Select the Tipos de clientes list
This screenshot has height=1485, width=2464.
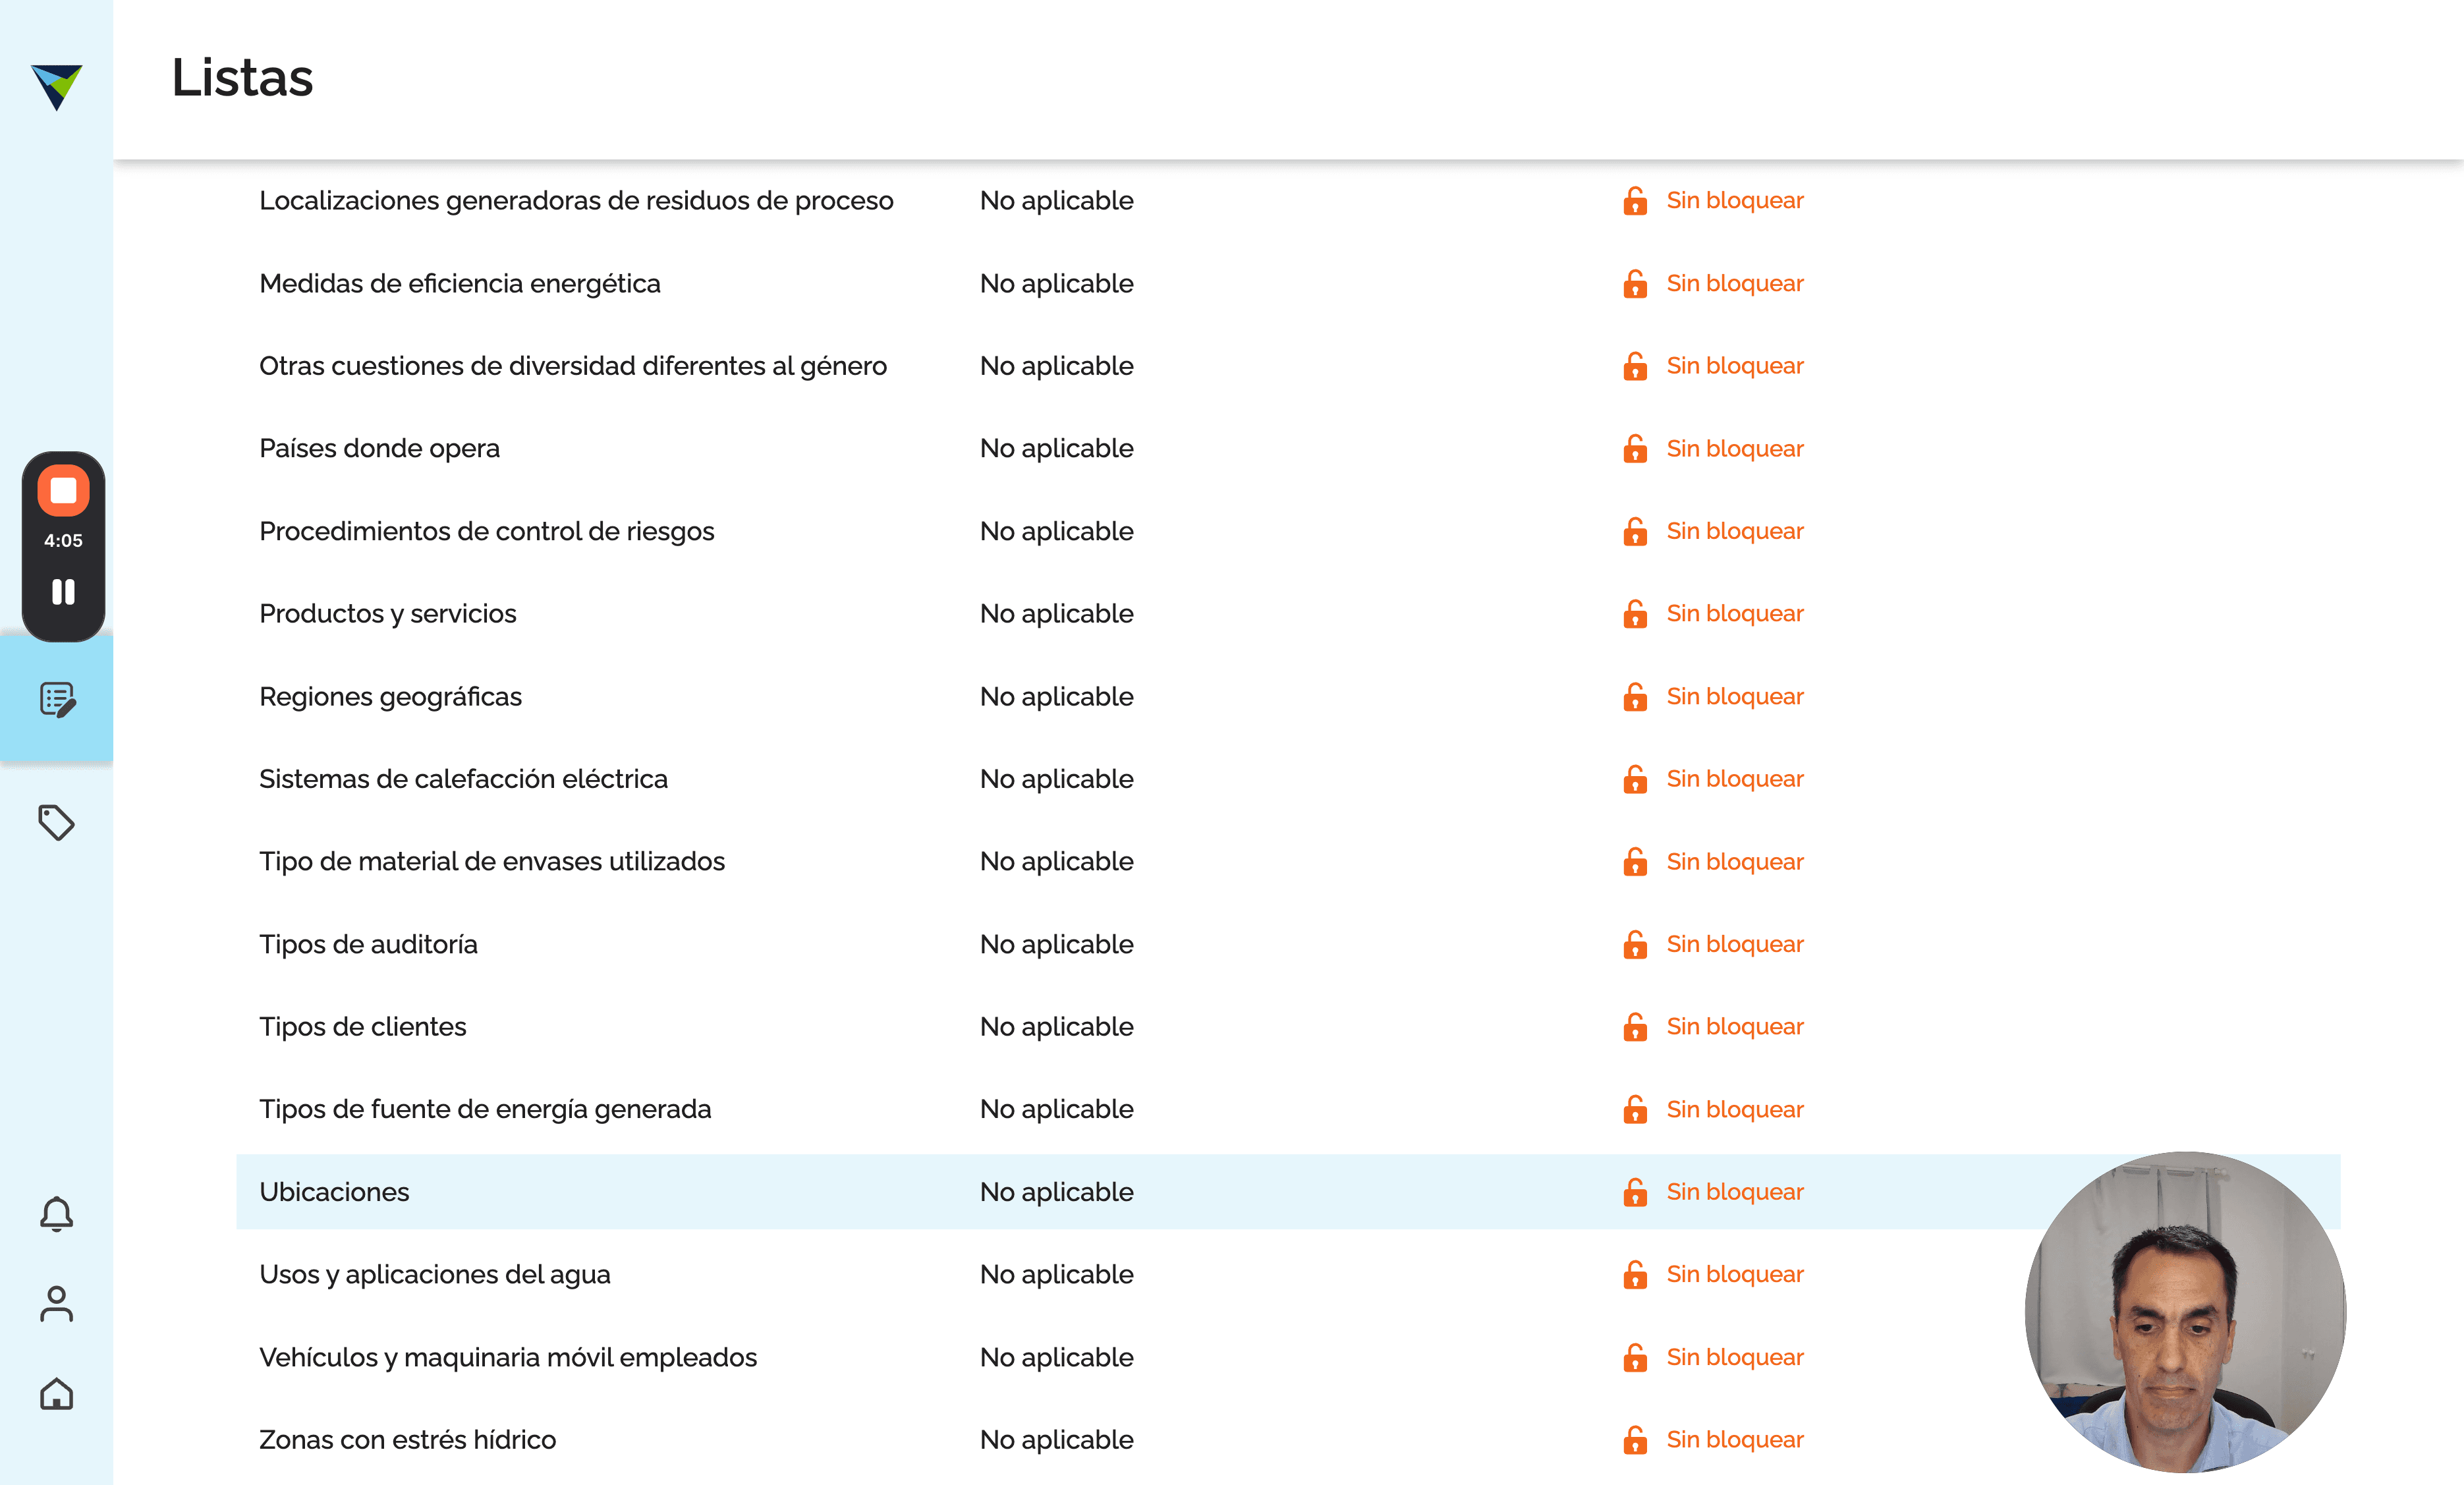(x=362, y=1026)
